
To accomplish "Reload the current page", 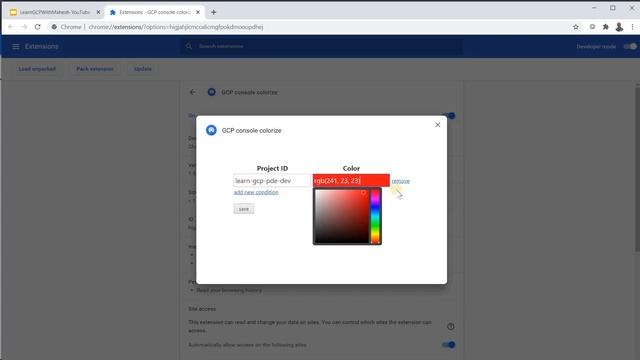I will (x=38, y=27).
